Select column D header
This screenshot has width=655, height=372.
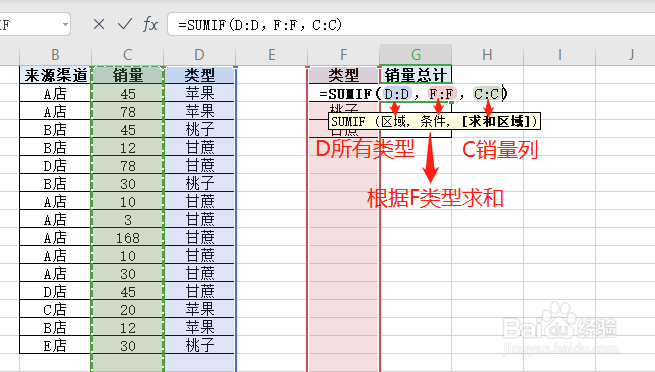(200, 55)
